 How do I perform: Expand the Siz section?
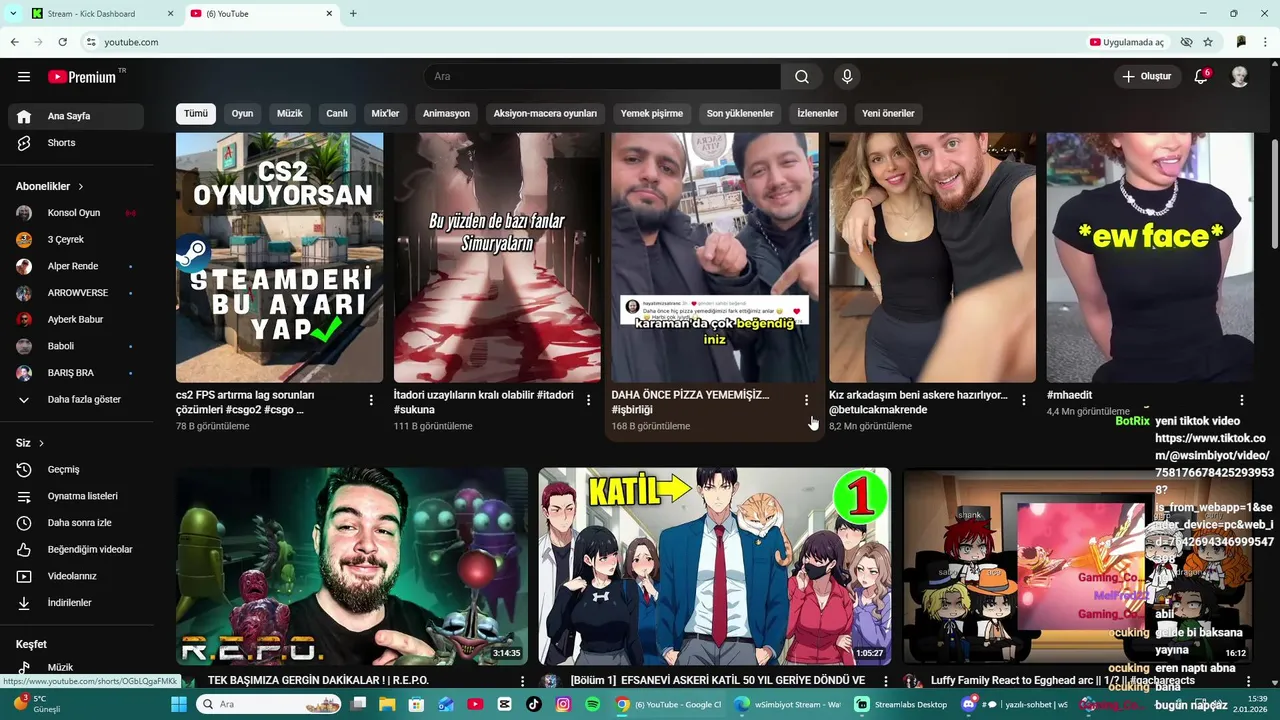point(30,443)
